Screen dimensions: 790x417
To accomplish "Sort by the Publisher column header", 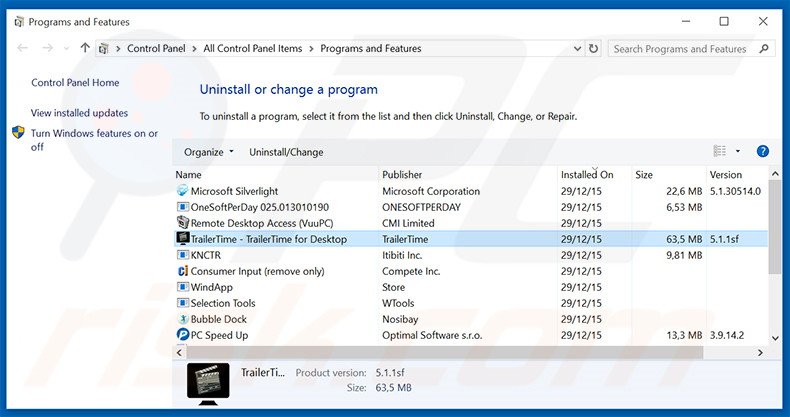I will coord(468,174).
